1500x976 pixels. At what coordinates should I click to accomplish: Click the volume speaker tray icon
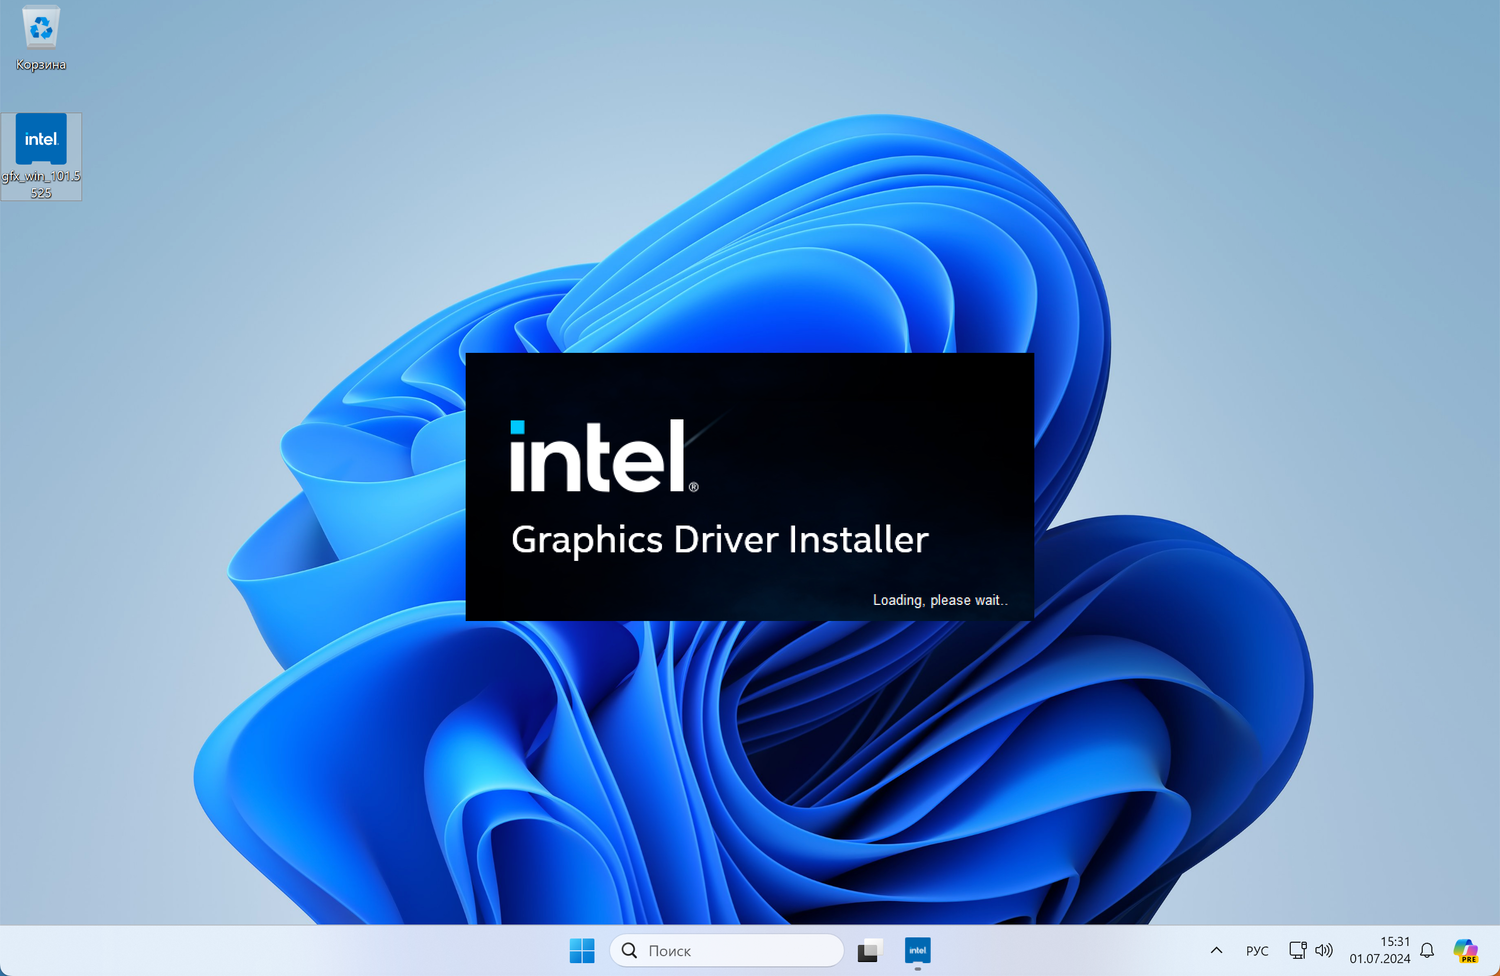[x=1324, y=950]
